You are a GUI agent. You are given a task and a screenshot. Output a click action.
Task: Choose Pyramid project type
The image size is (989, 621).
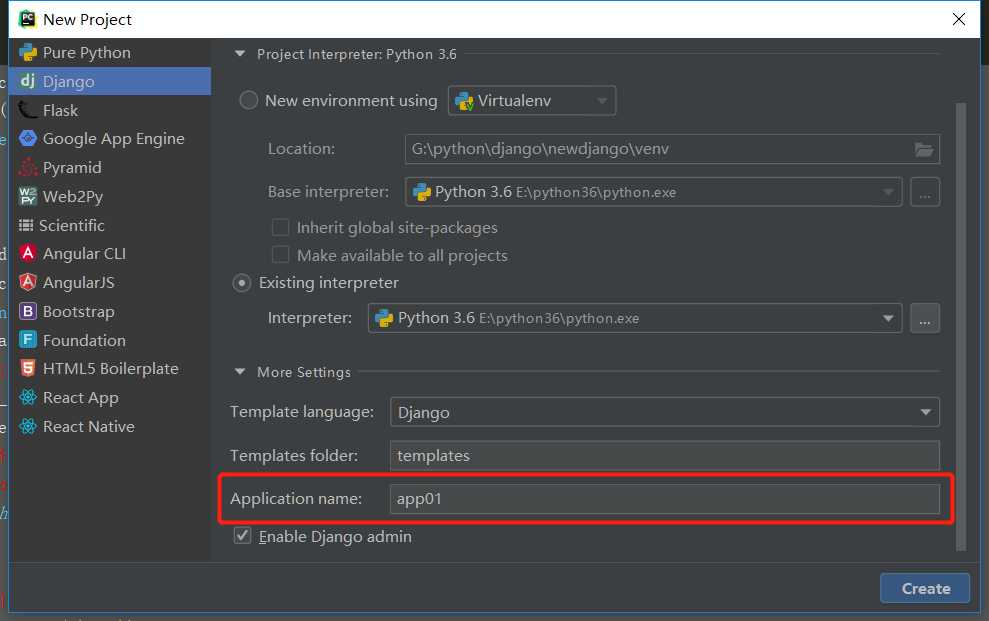pyautogui.click(x=110, y=167)
